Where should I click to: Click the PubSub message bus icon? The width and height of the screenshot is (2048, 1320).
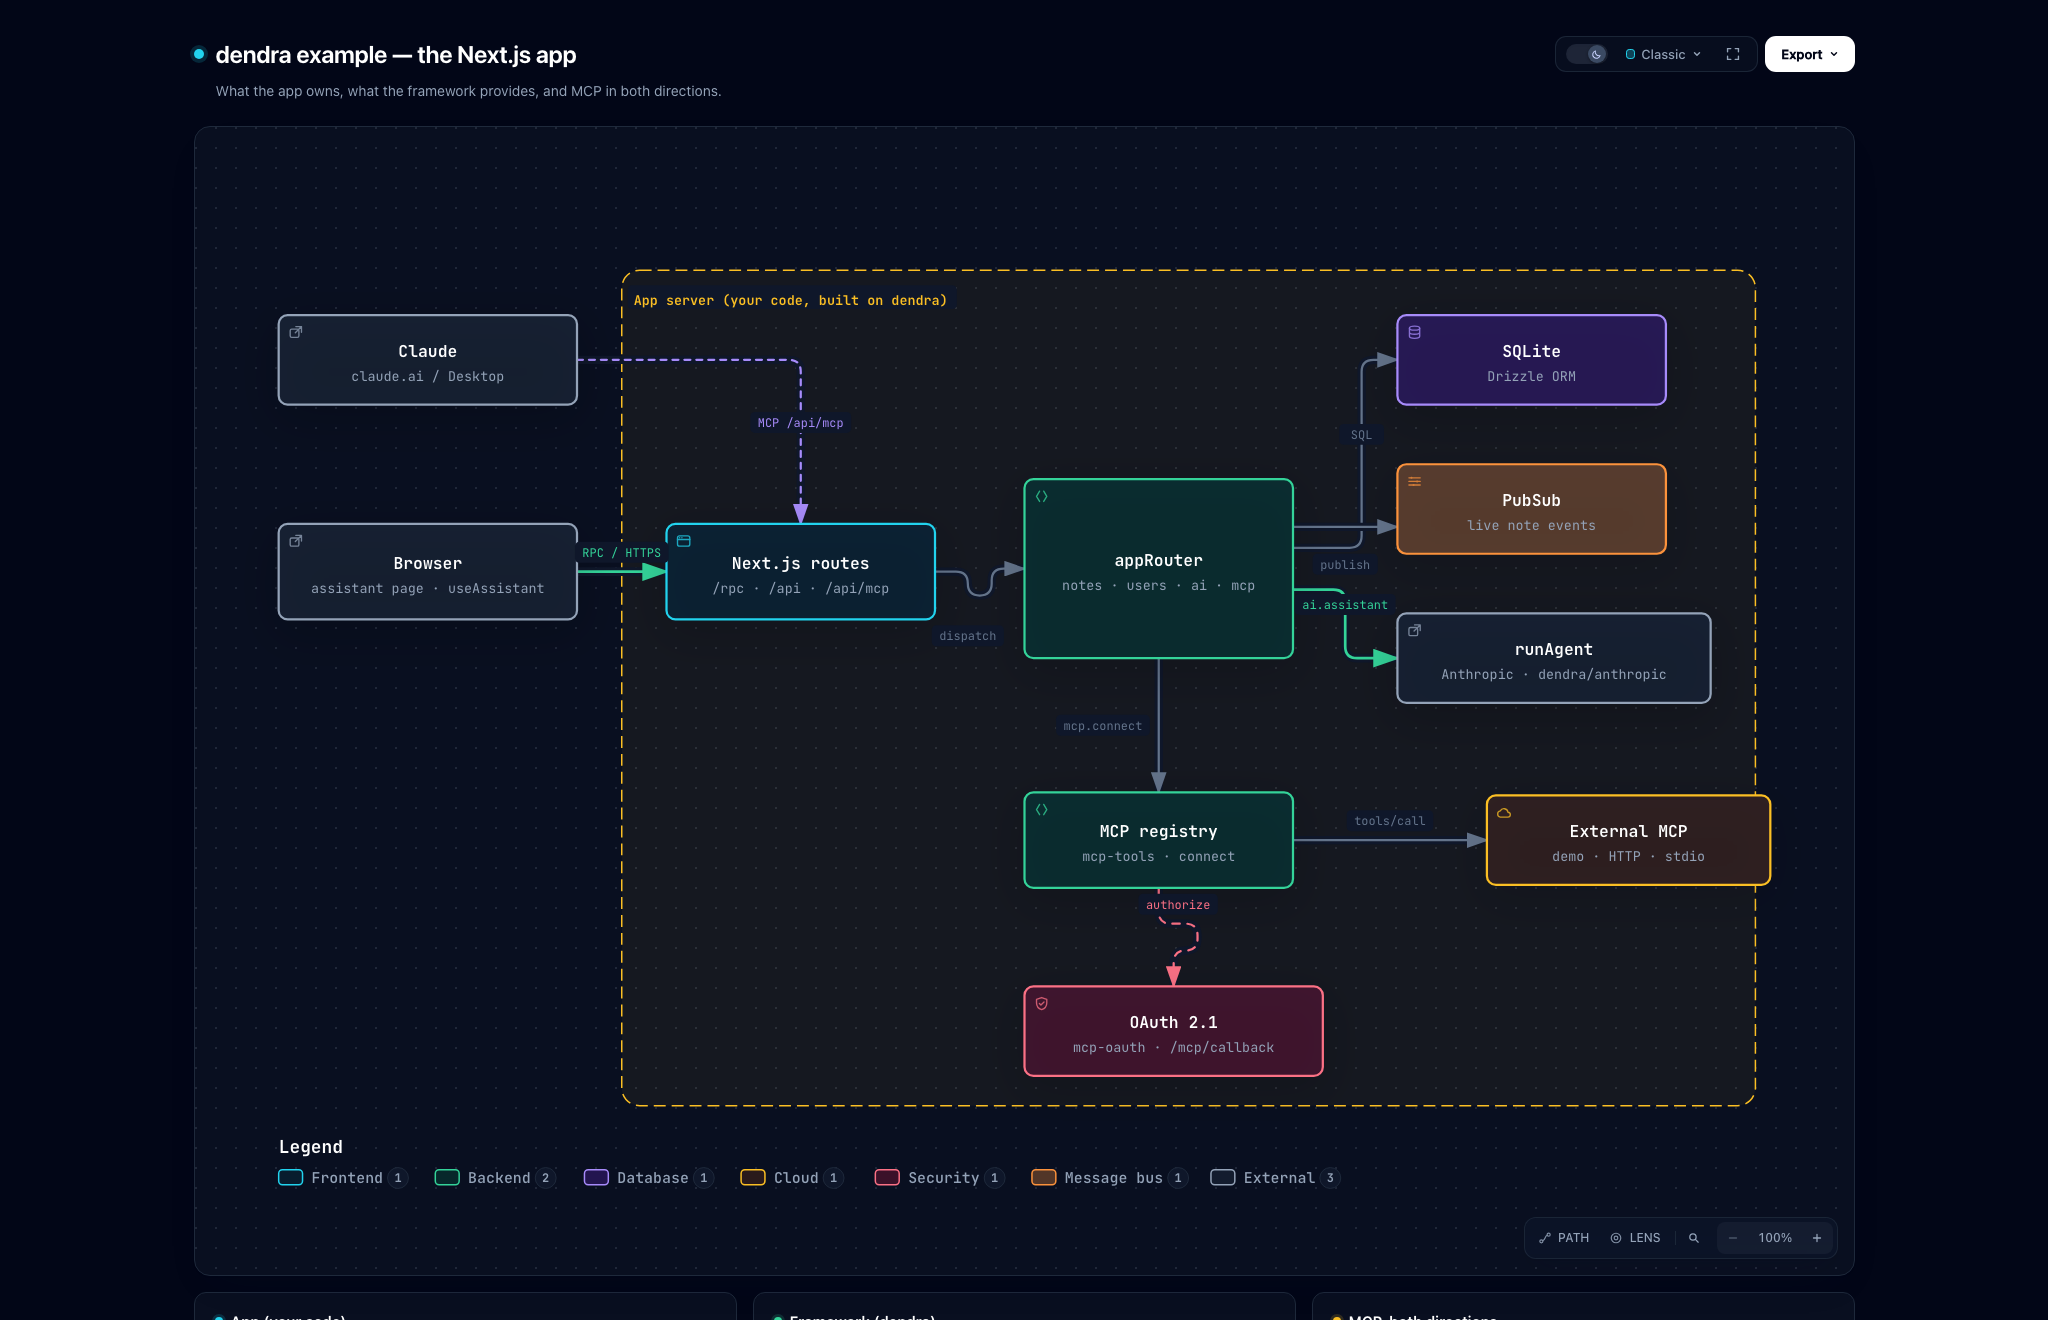(1415, 481)
